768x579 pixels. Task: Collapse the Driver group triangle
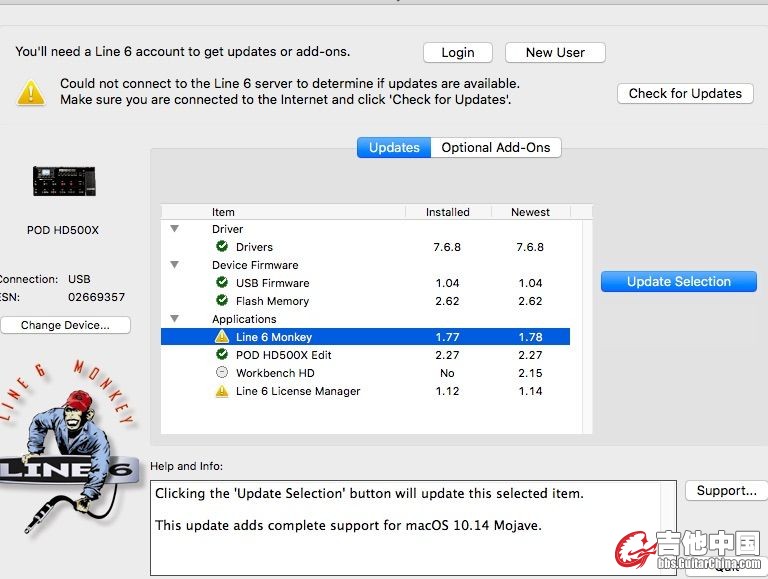pyautogui.click(x=175, y=229)
